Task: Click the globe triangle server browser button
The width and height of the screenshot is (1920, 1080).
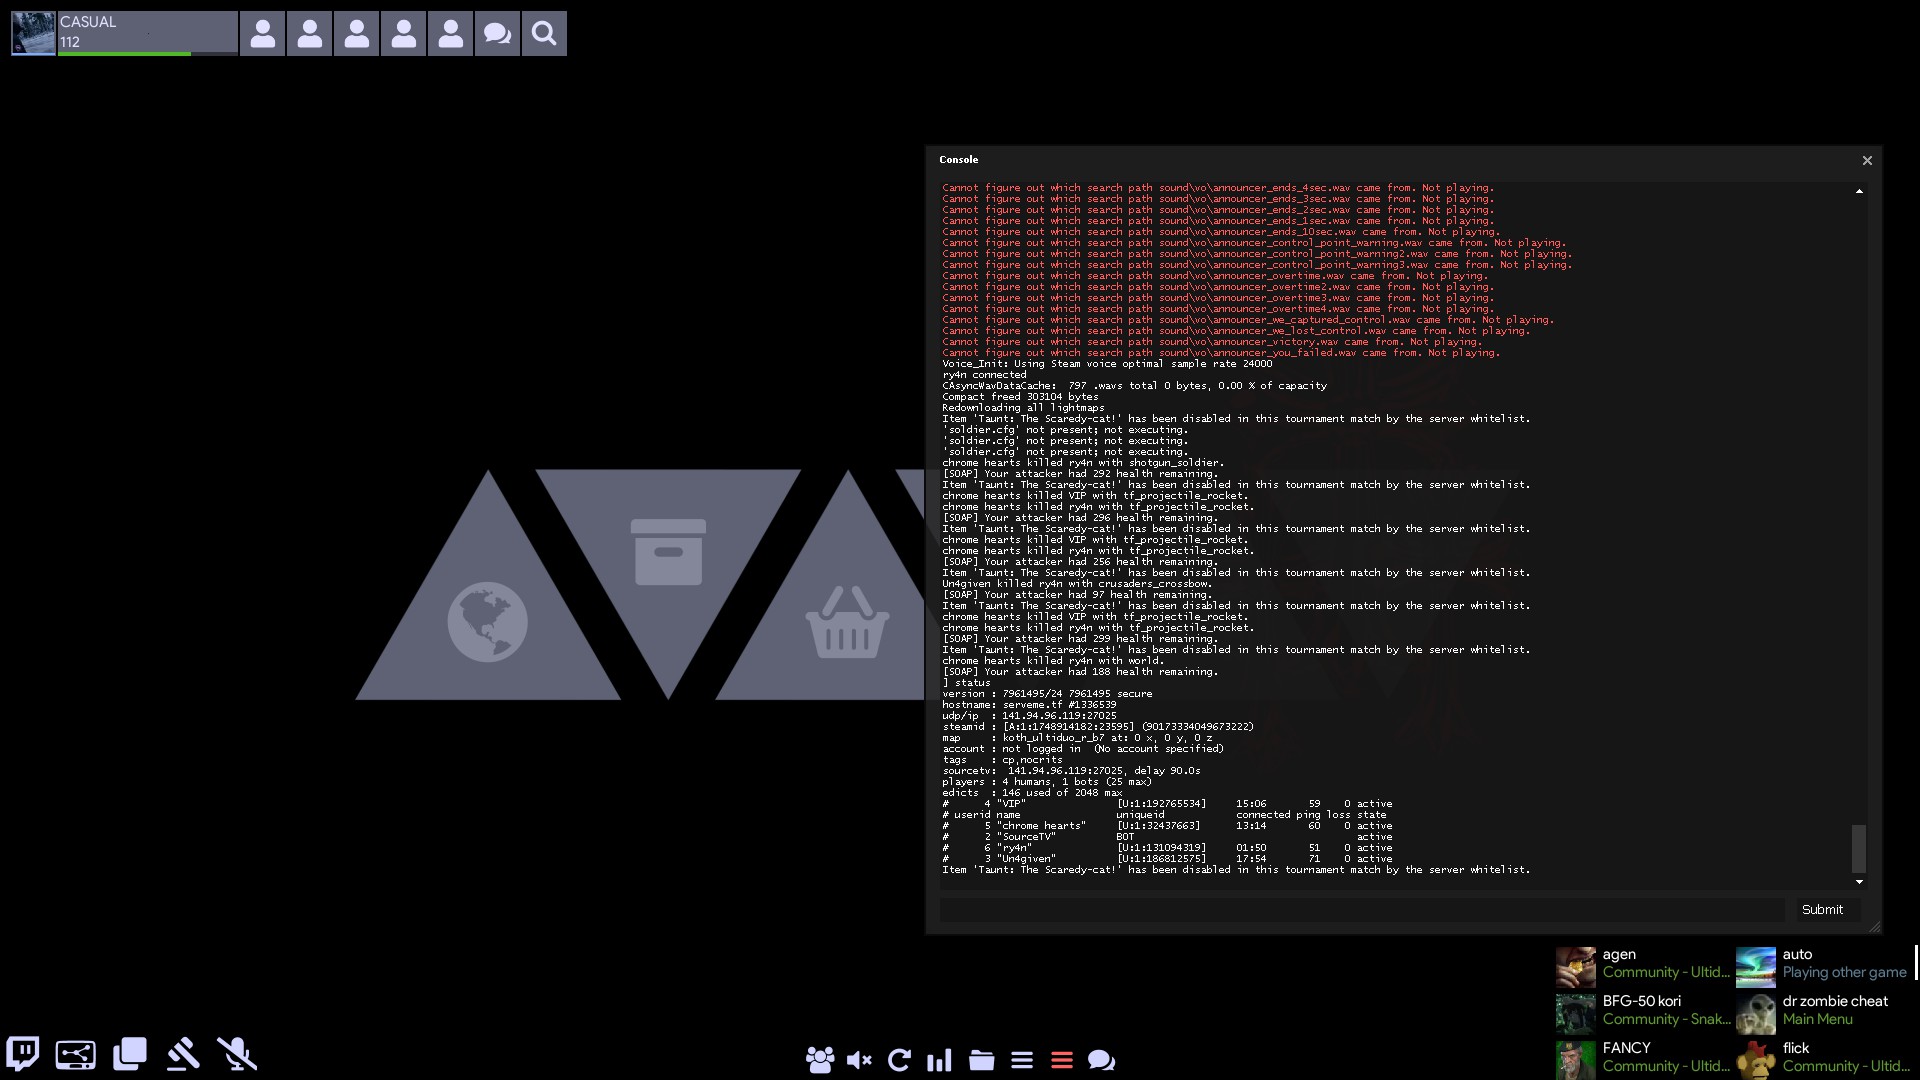Action: click(488, 620)
